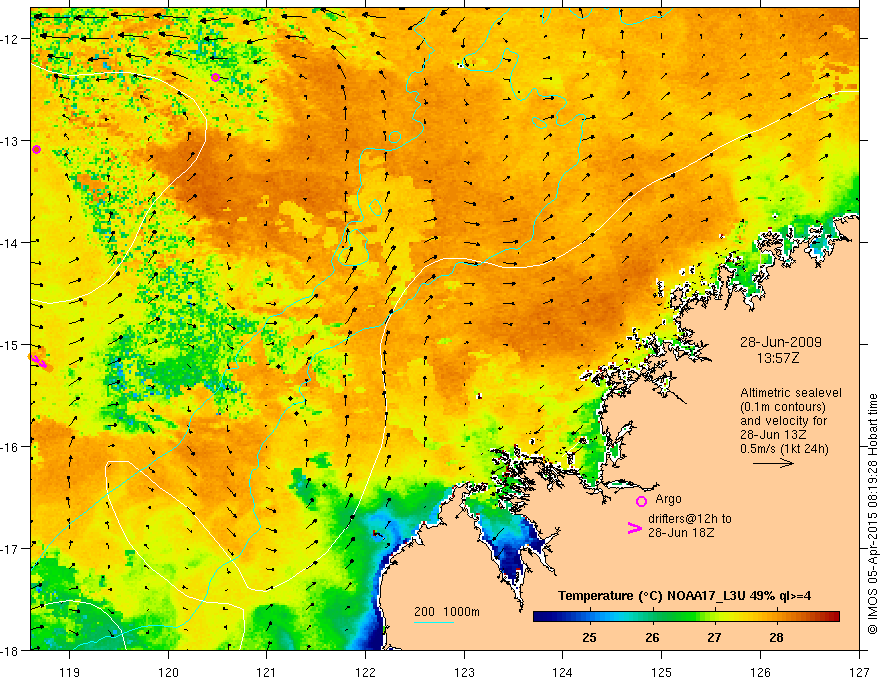Click the longitude label '127'
The image size is (880, 680).
(859, 672)
